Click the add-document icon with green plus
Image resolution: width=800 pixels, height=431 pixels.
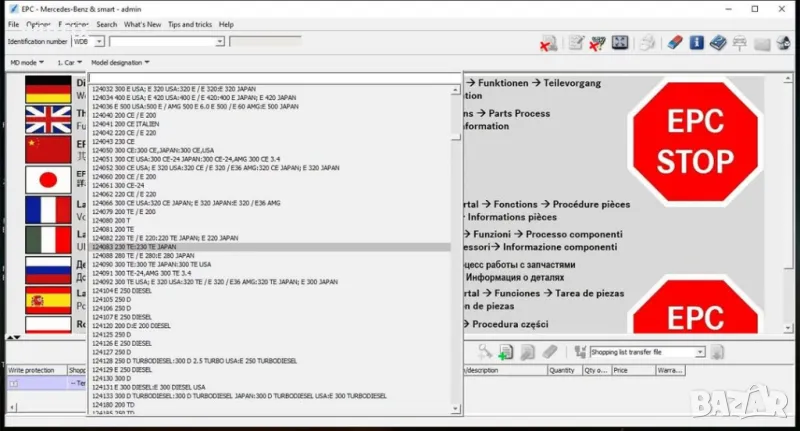(506, 352)
